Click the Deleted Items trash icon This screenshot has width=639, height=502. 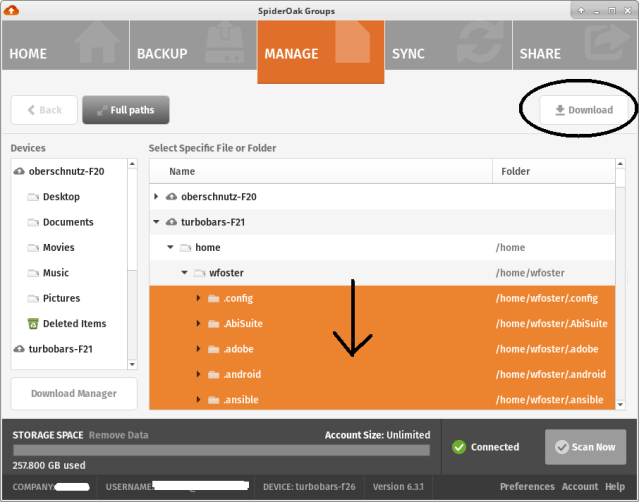(x=33, y=323)
